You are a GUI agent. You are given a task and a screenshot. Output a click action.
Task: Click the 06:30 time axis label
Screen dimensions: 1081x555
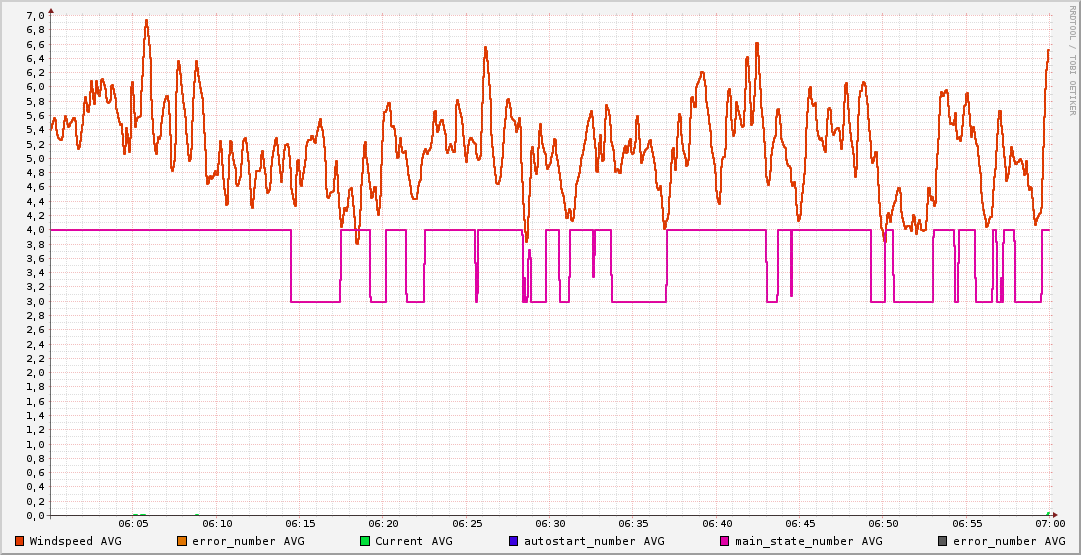(550, 524)
